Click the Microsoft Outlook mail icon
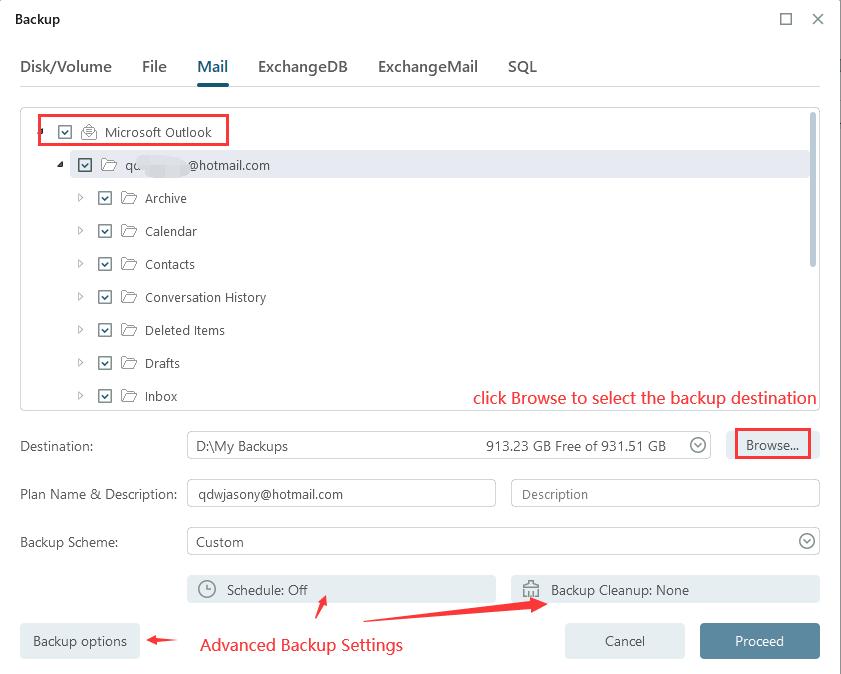Screen dimensions: 841x674 (89, 132)
